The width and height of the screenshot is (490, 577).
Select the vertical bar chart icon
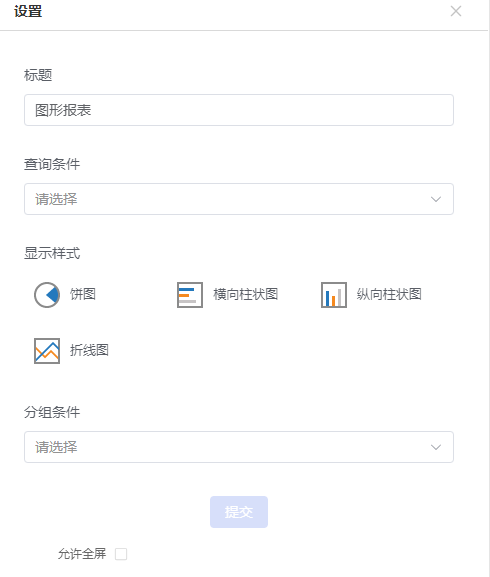click(334, 295)
